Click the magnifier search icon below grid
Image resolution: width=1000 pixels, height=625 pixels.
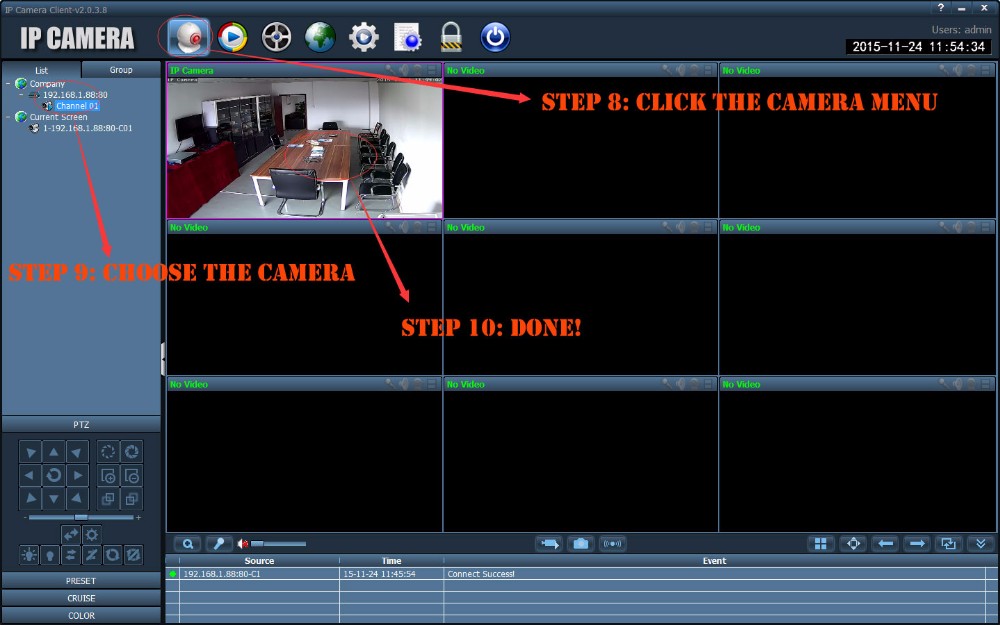coord(187,544)
